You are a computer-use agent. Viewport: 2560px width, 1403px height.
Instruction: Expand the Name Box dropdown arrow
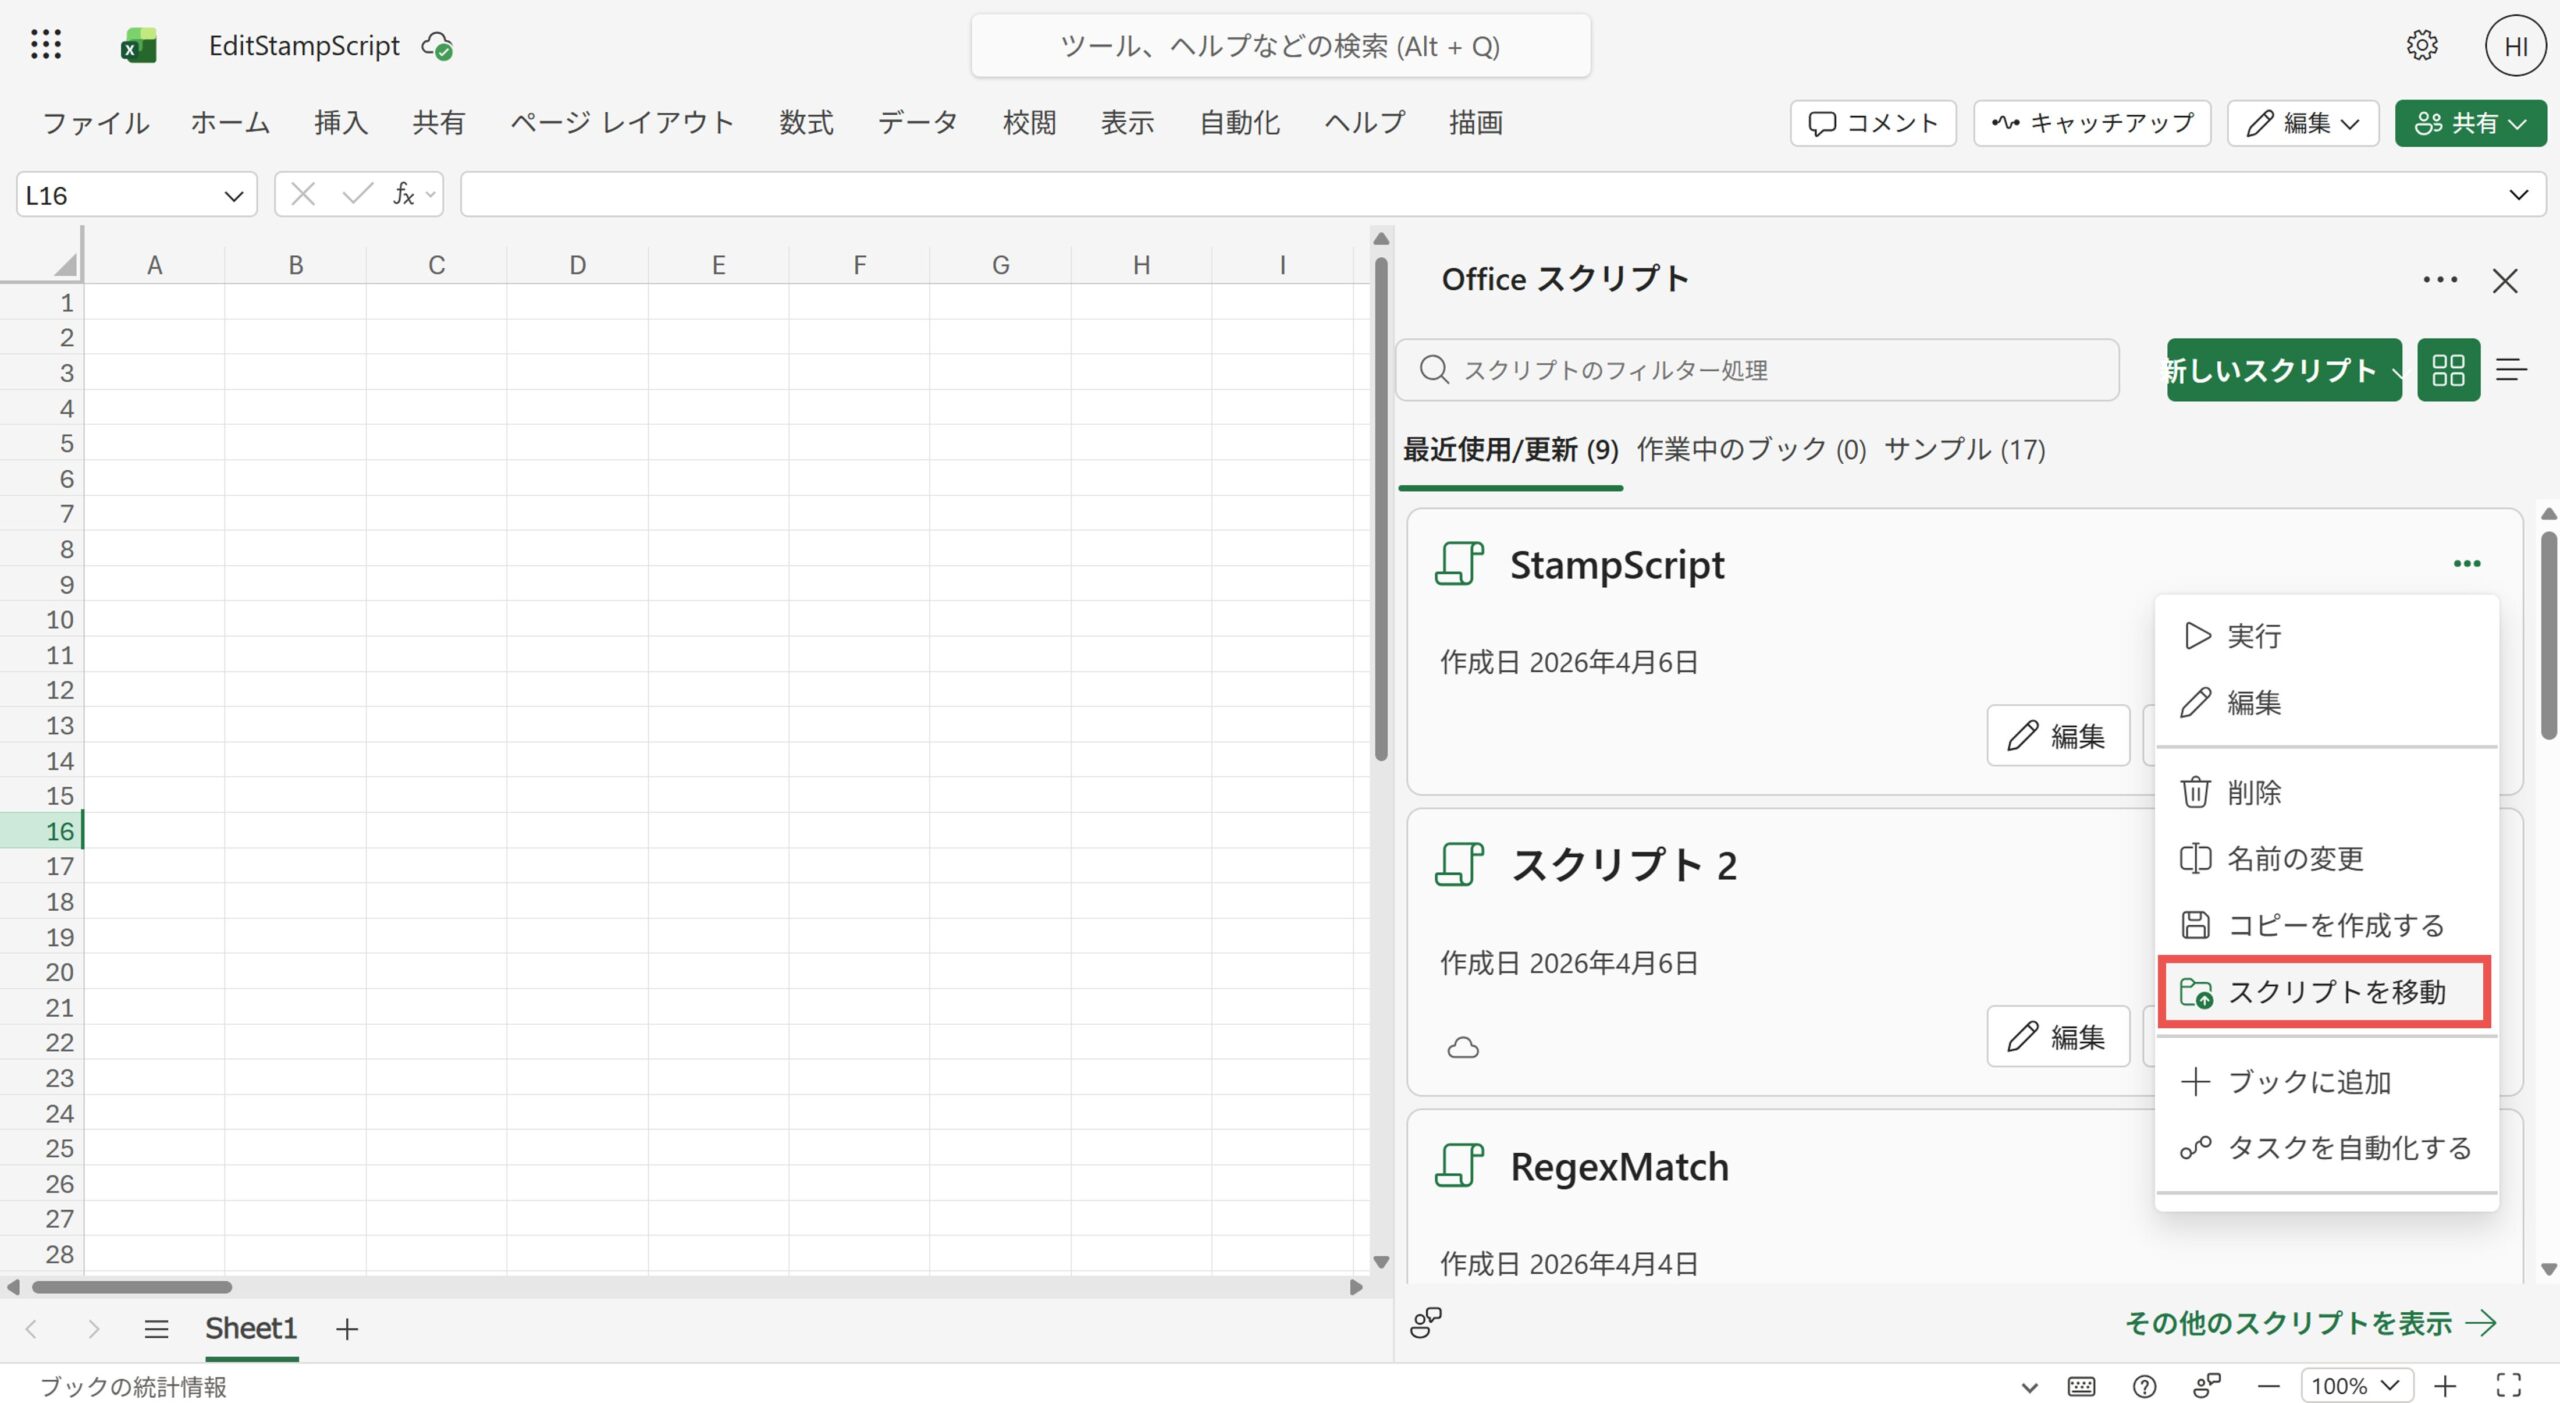(234, 195)
